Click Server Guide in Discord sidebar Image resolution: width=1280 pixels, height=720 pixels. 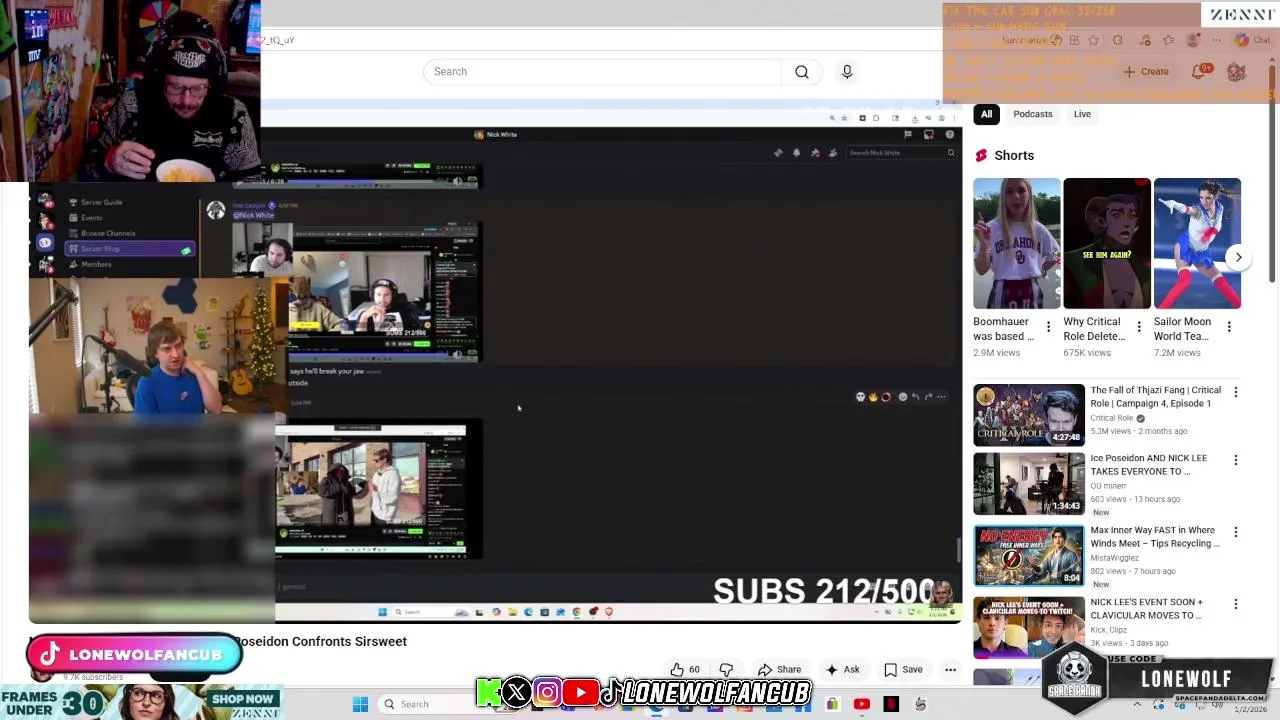click(102, 202)
